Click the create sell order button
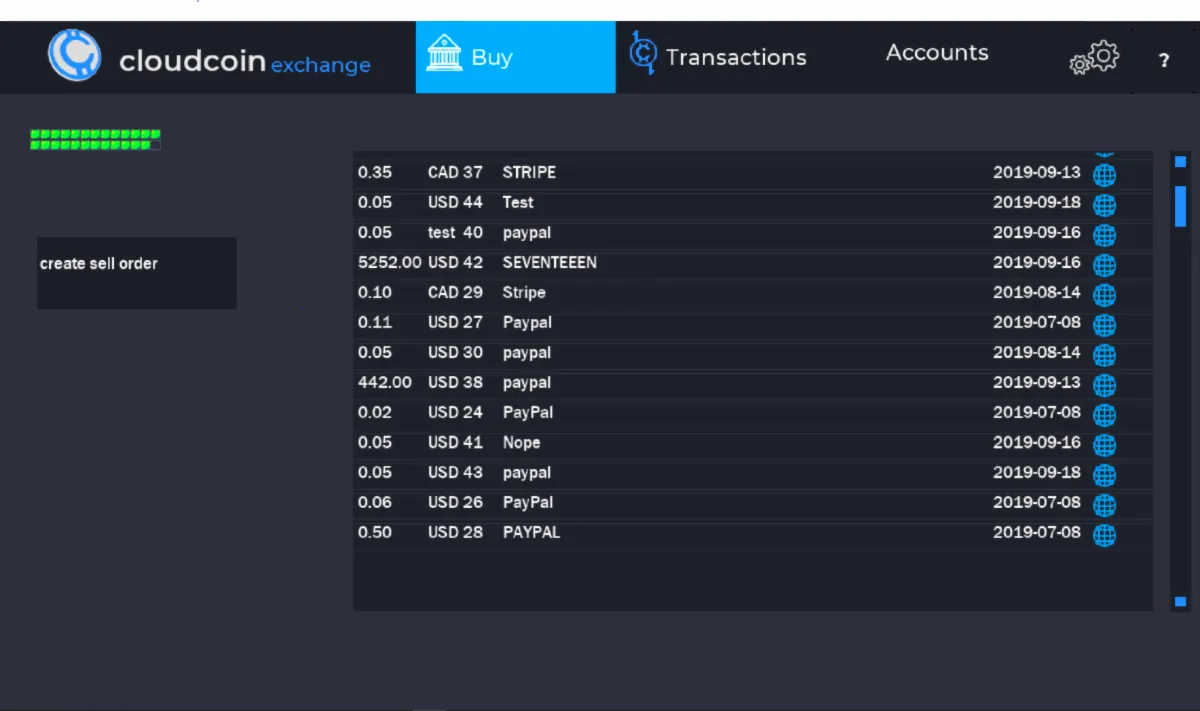Screen dimensions: 1200x711 point(137,273)
